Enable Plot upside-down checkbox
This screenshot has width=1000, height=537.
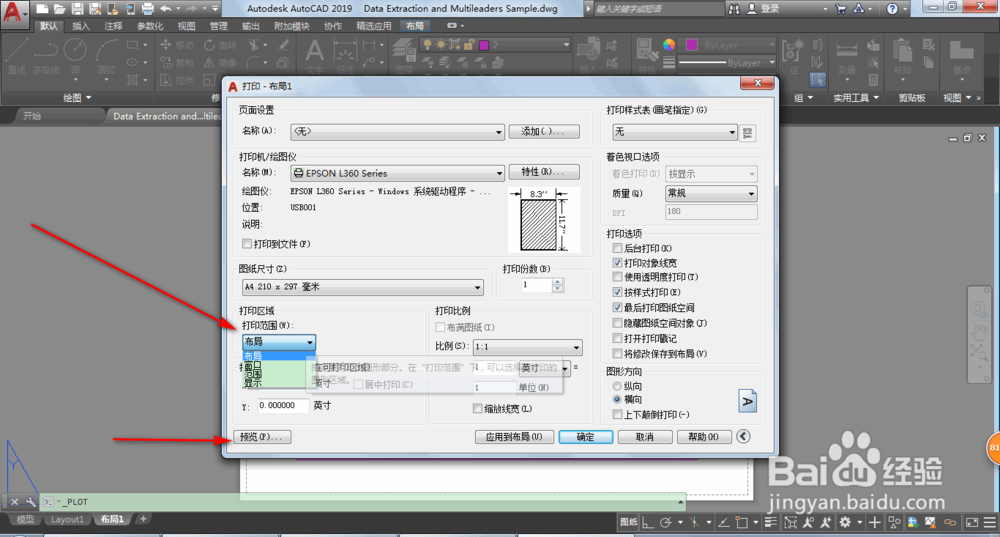click(617, 415)
